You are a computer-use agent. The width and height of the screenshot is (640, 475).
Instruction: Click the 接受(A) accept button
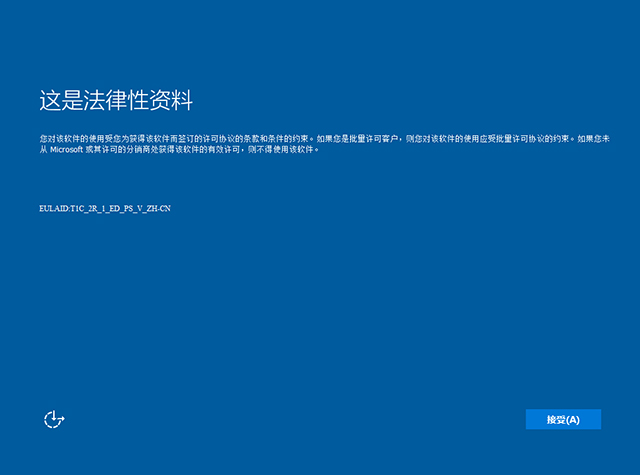point(563,420)
